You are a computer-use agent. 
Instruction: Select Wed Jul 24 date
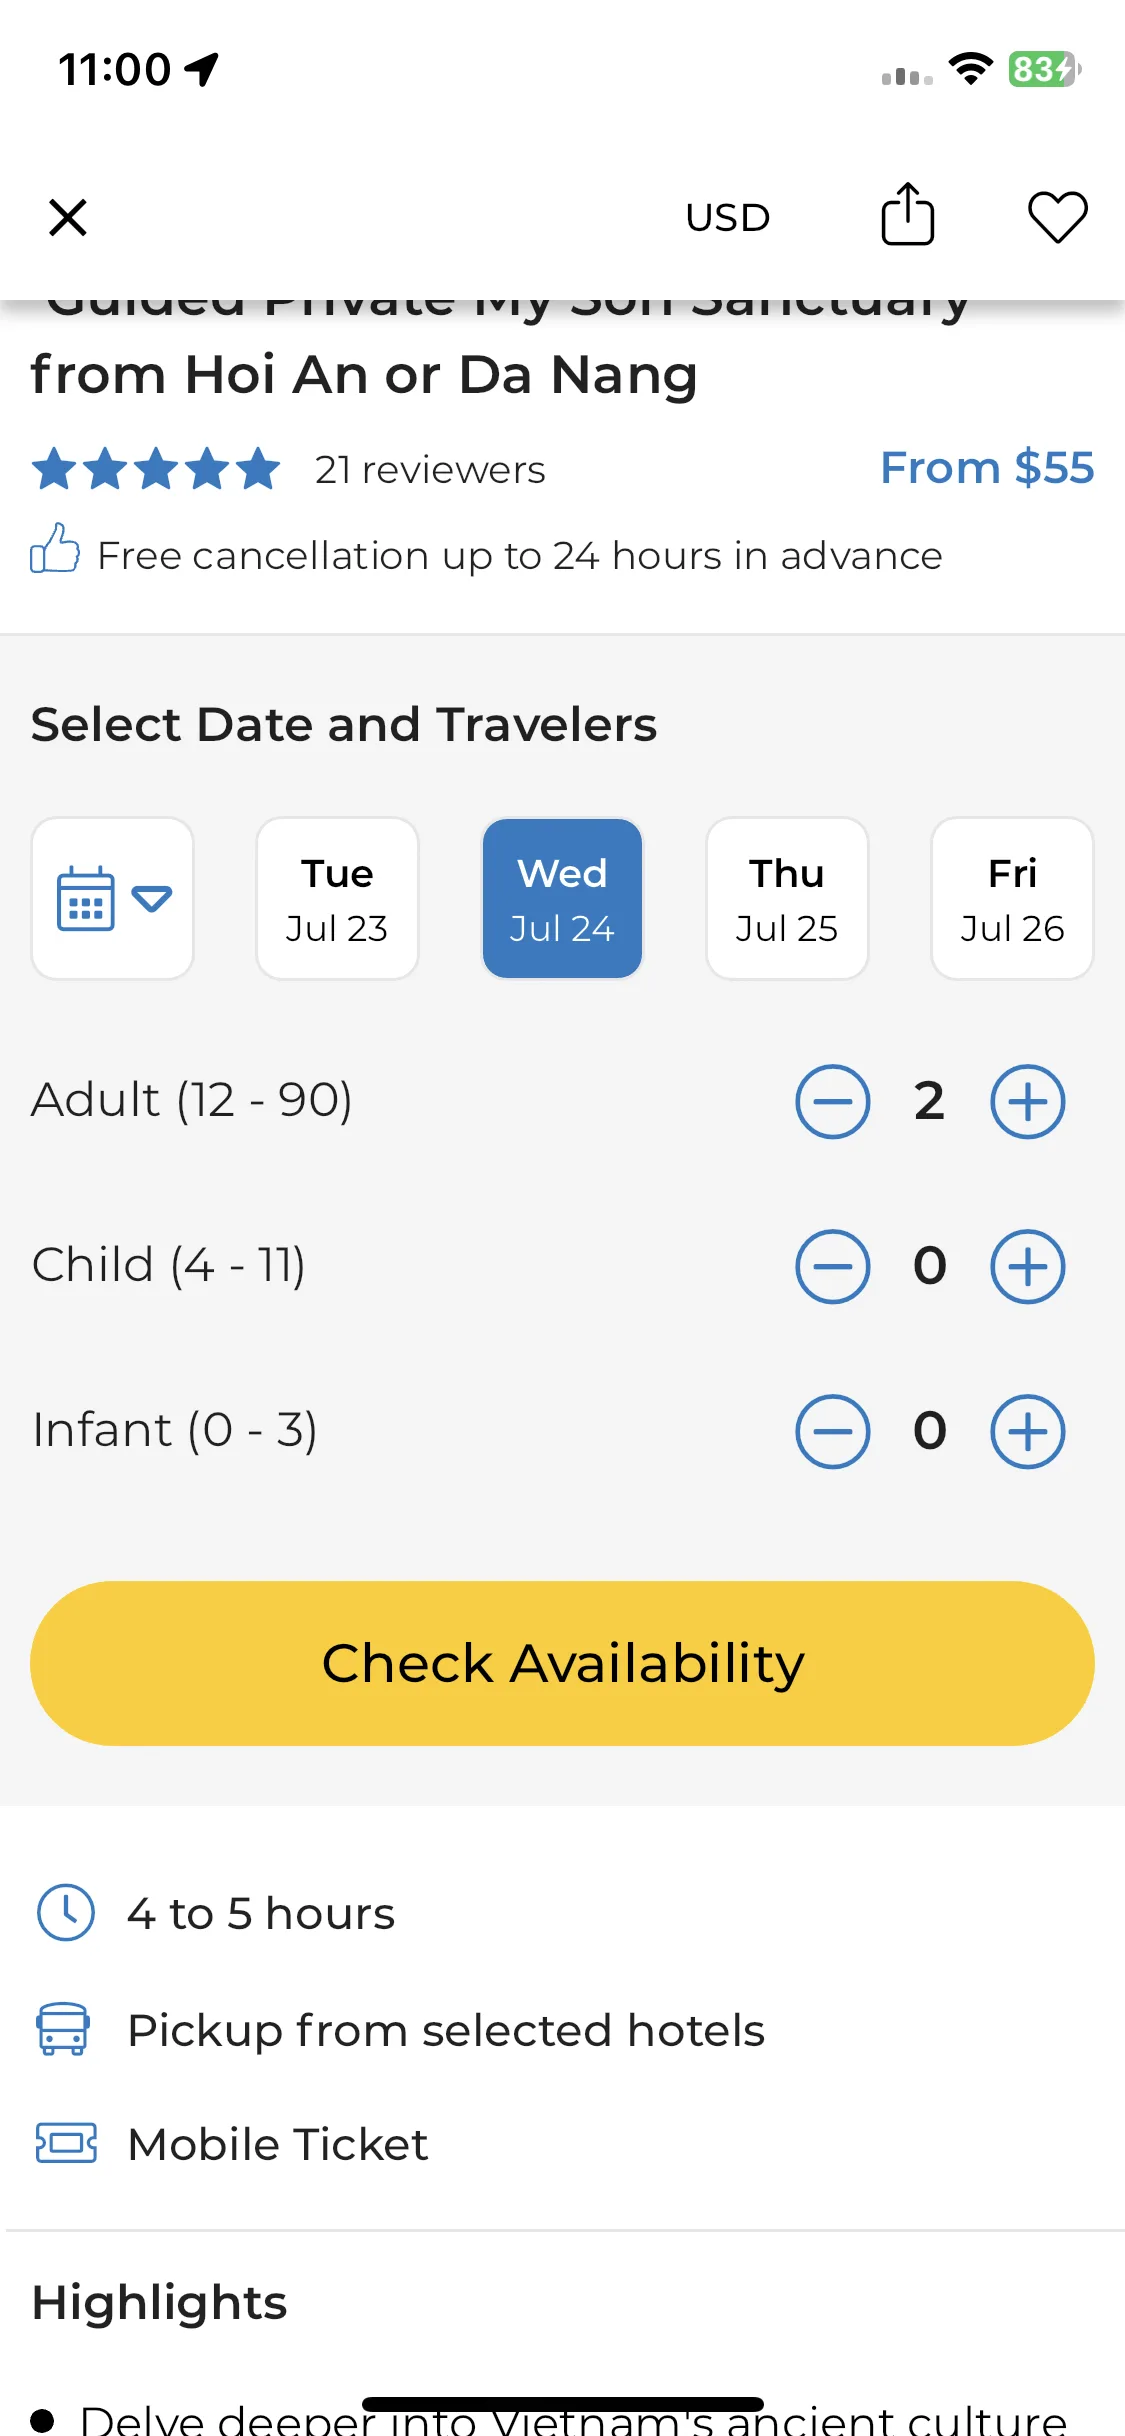(562, 898)
